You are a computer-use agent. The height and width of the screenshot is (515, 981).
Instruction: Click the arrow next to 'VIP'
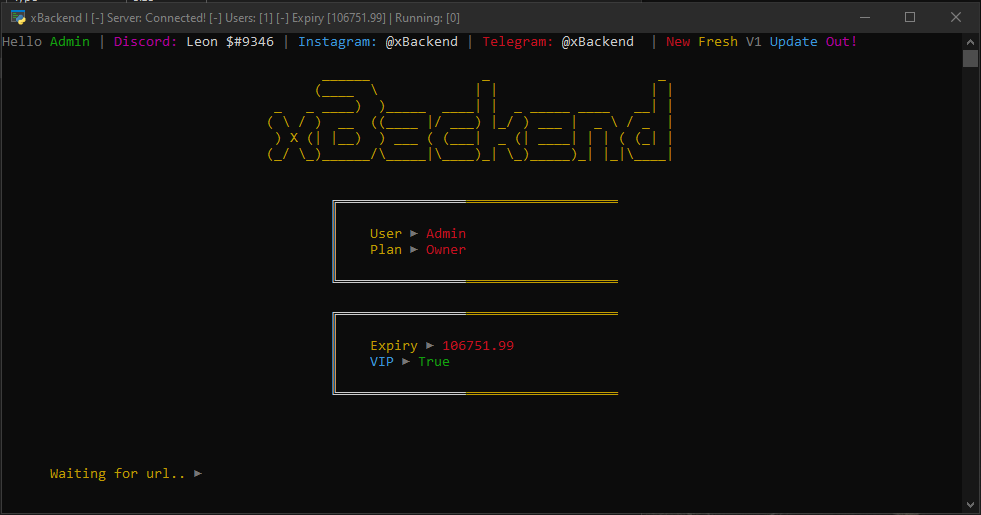click(406, 362)
